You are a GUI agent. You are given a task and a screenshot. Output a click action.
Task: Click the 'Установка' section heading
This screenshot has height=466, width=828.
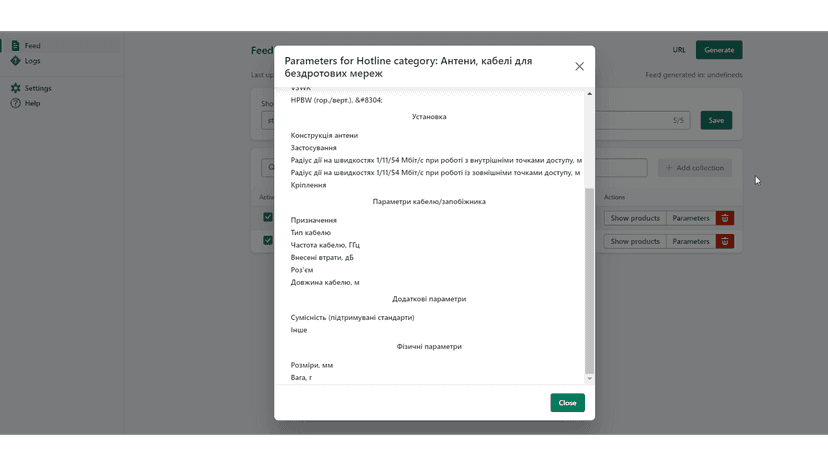[x=429, y=117]
